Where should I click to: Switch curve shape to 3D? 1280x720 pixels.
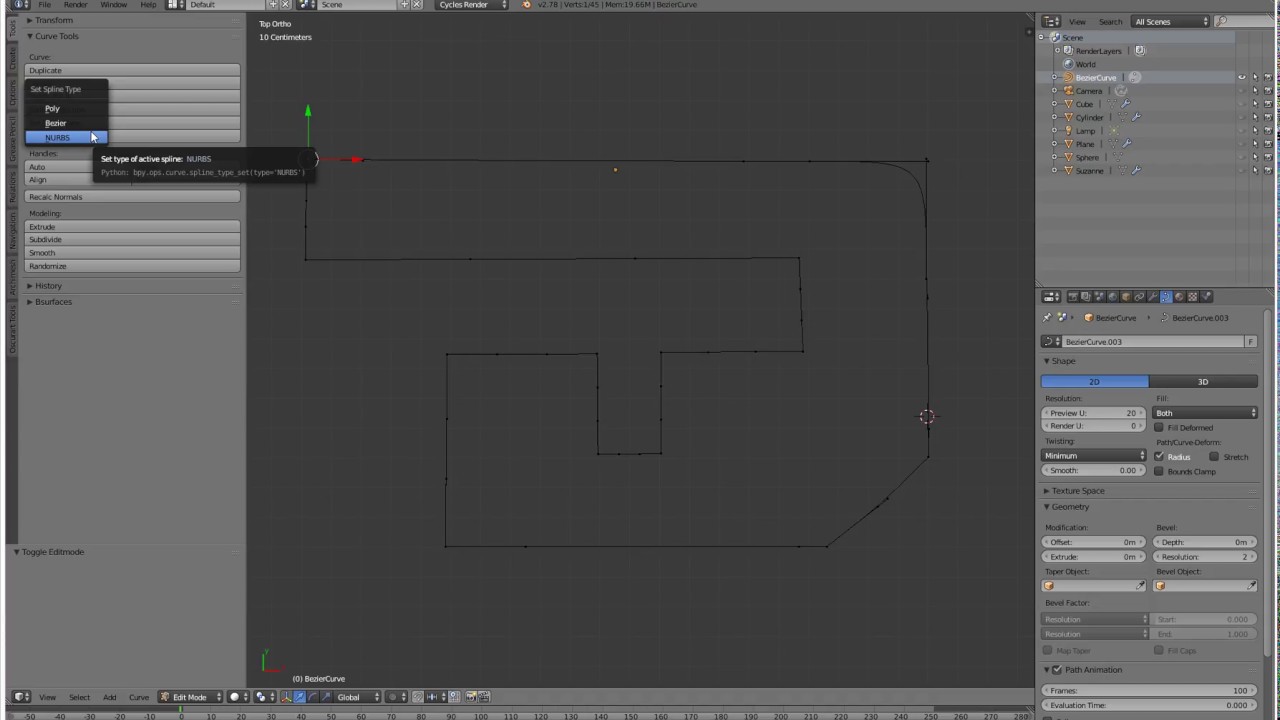click(x=1203, y=381)
